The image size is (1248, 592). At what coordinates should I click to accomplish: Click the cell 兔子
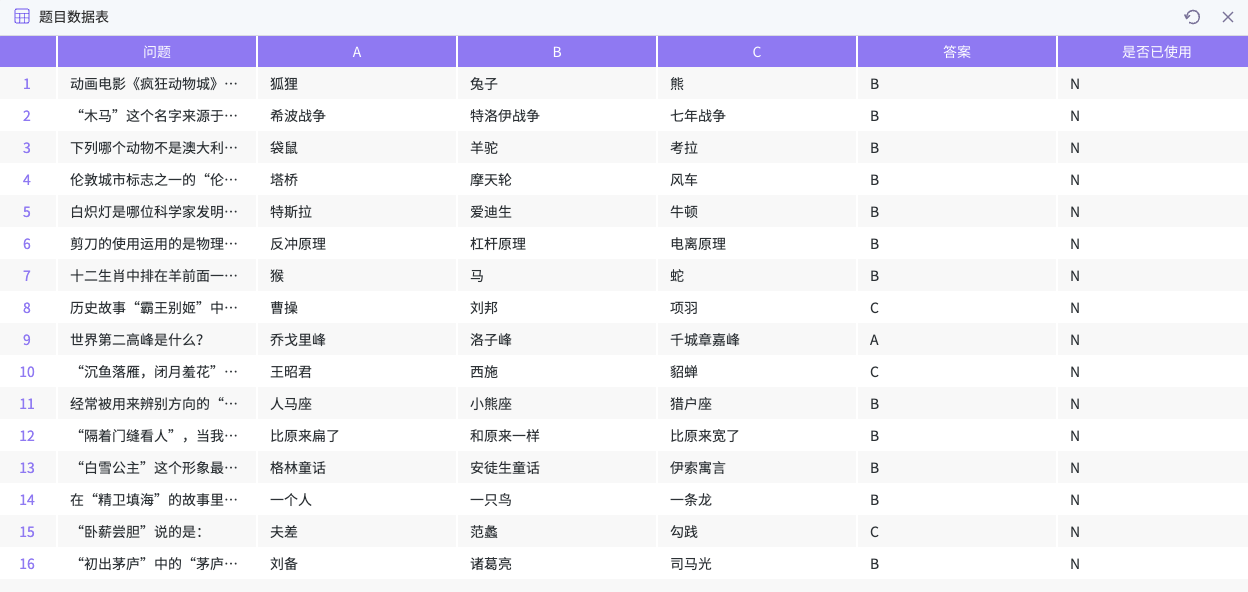pyautogui.click(x=557, y=84)
